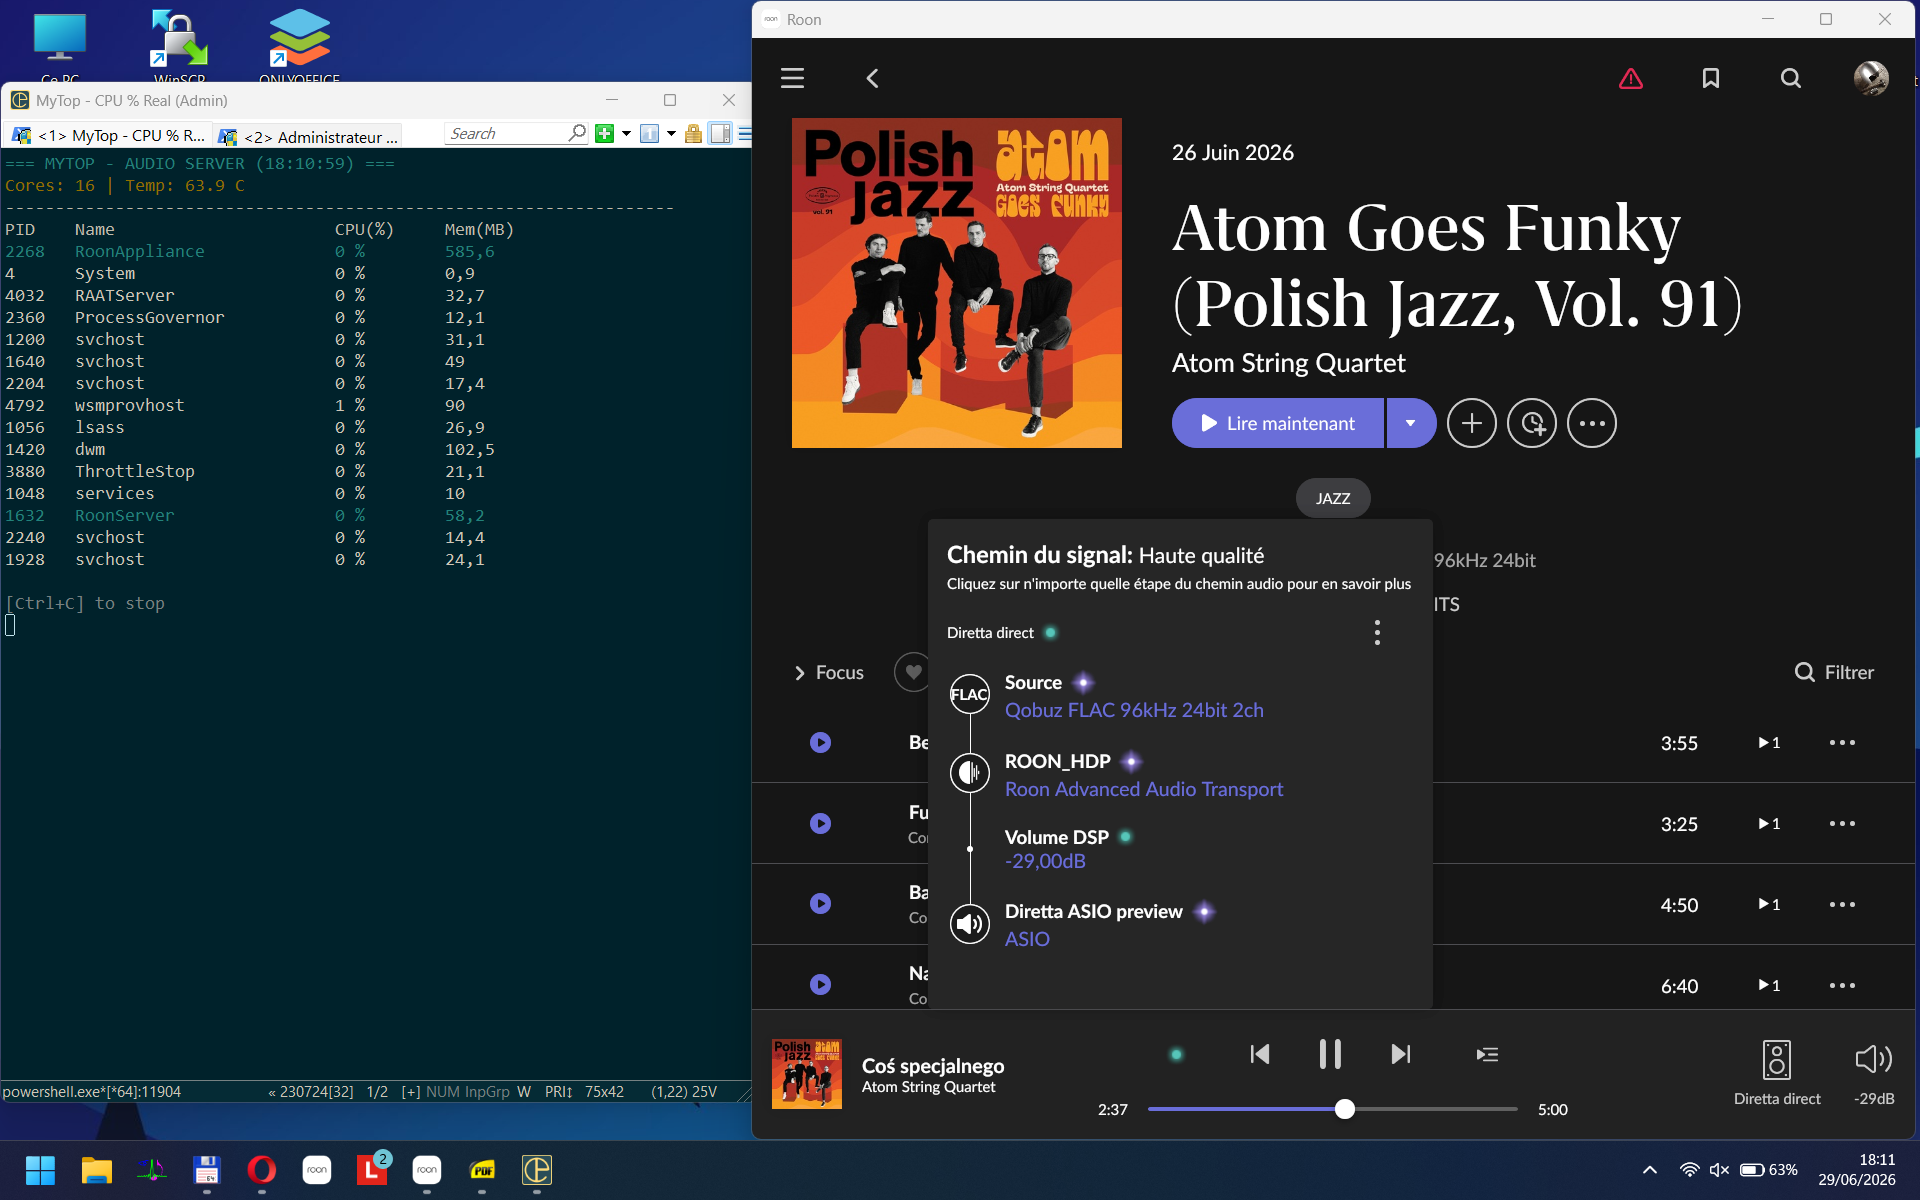Open the Opera browser from the taskbar
Image resolution: width=1920 pixels, height=1200 pixels.
261,1170
